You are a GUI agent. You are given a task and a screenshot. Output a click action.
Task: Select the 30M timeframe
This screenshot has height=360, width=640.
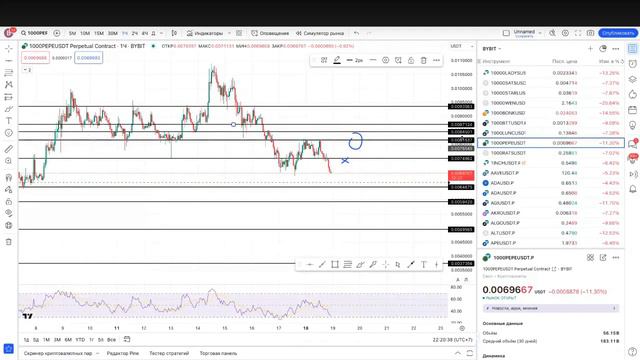113,33
